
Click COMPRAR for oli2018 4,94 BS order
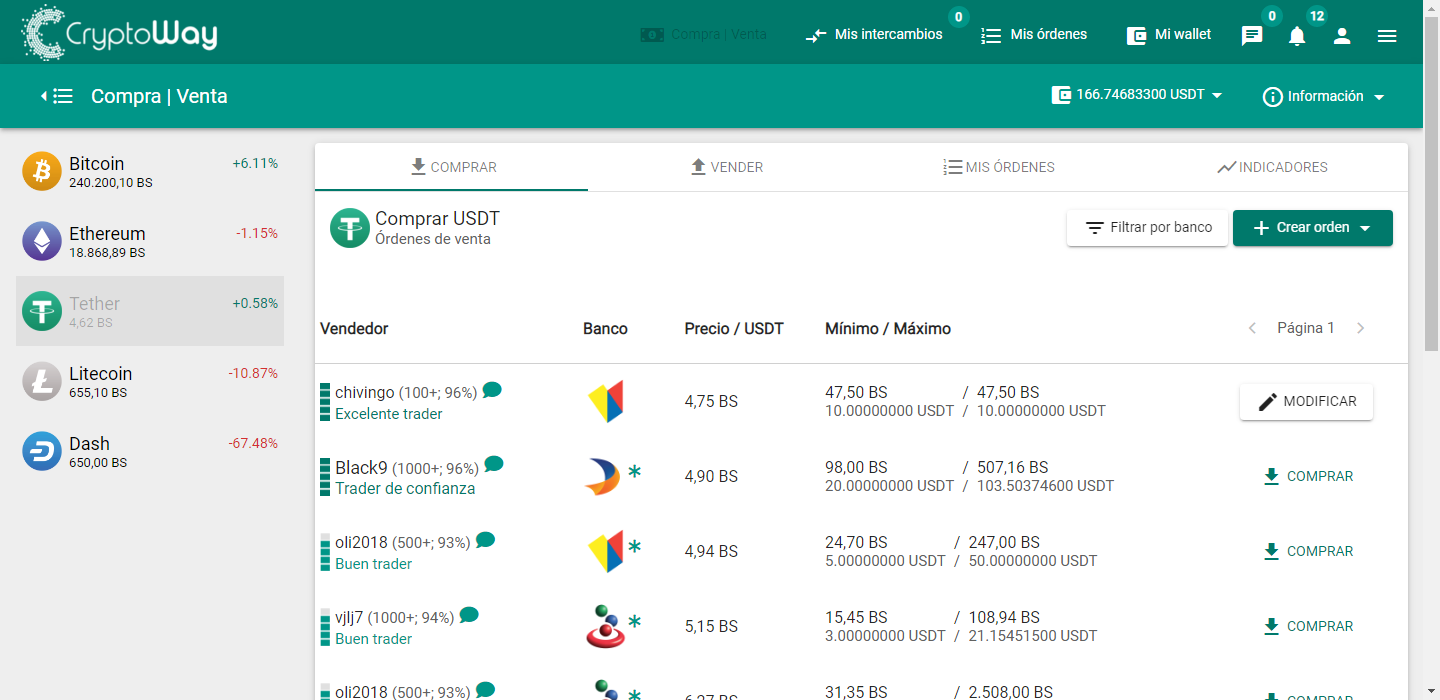pos(1308,552)
